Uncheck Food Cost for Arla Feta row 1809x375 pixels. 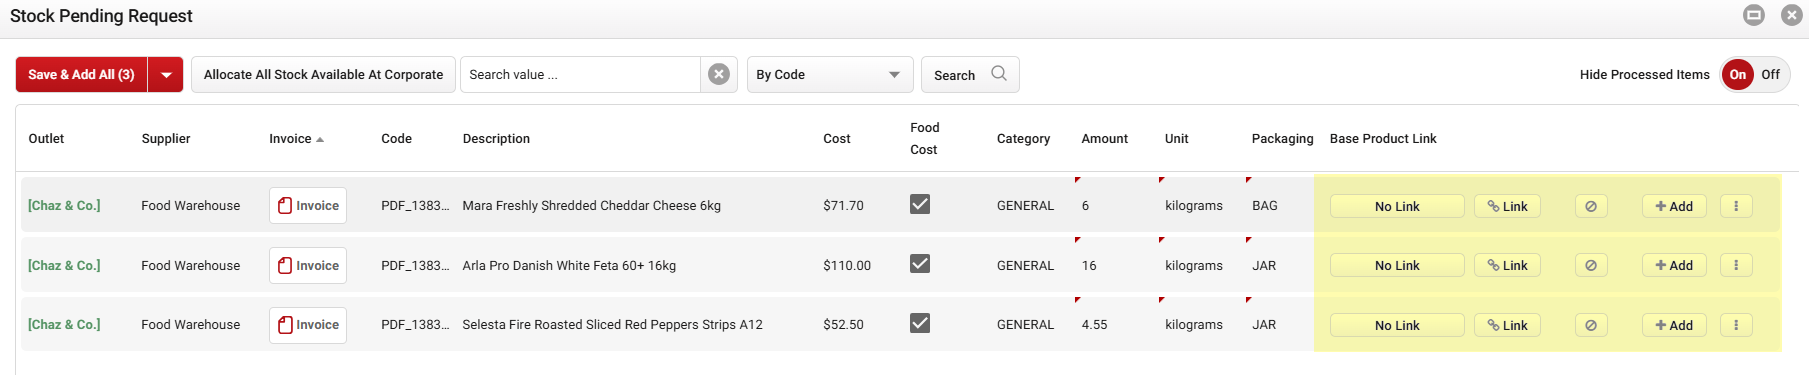pos(920,263)
